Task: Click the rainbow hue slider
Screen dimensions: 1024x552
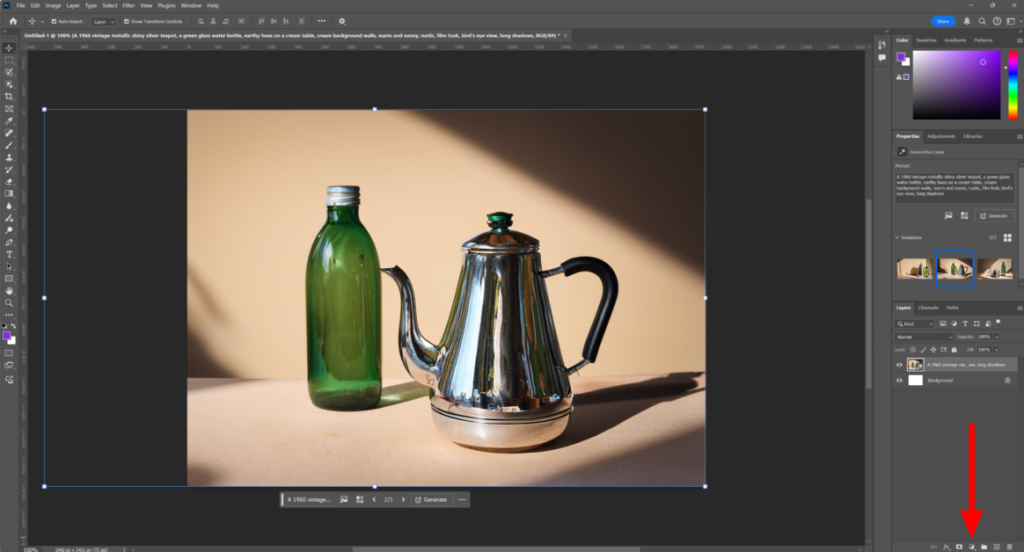Action: click(x=1013, y=85)
